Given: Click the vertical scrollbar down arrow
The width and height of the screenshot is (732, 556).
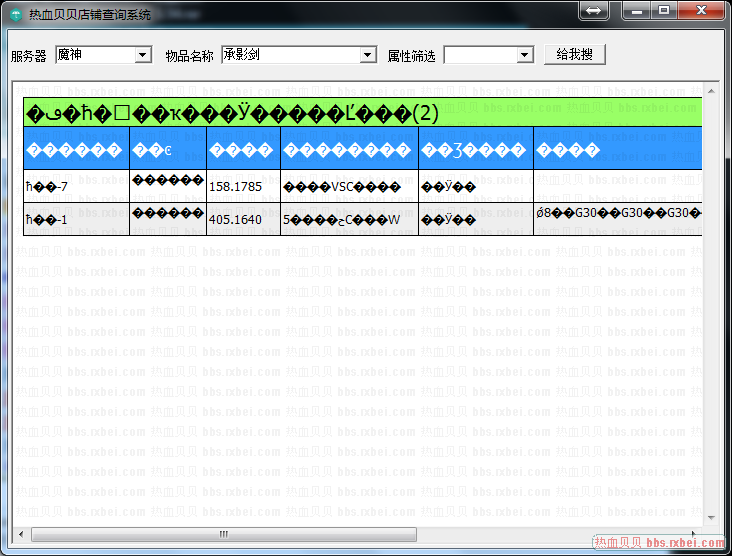Looking at the screenshot, I should tap(712, 518).
